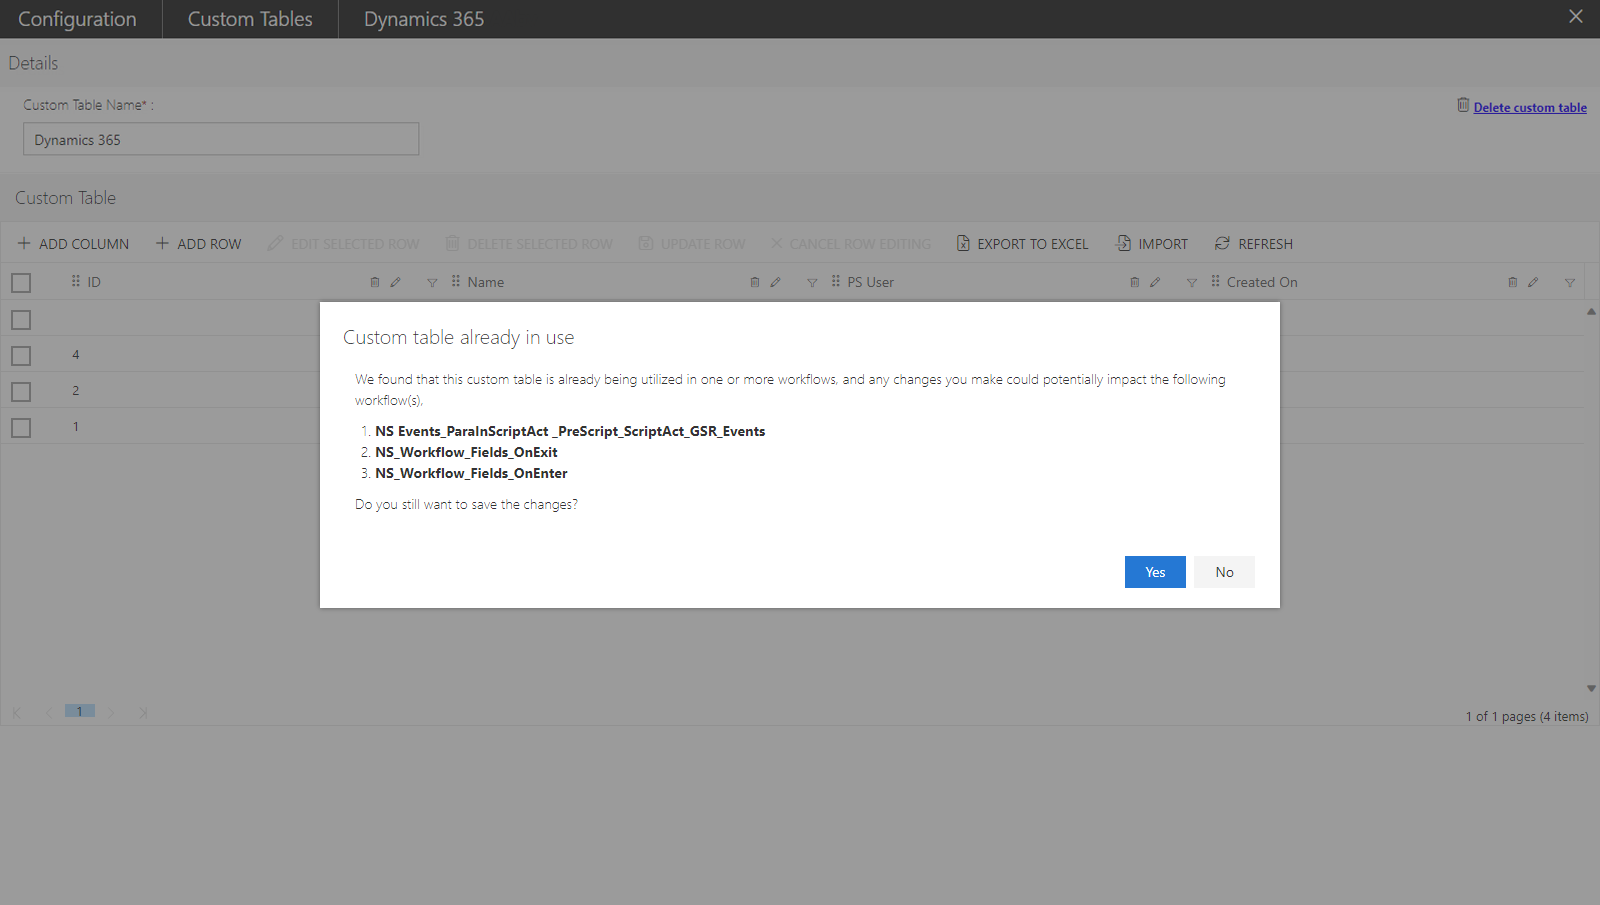Screen dimensions: 1600x905
Task: Check the row with ID 4
Action: tap(21, 356)
